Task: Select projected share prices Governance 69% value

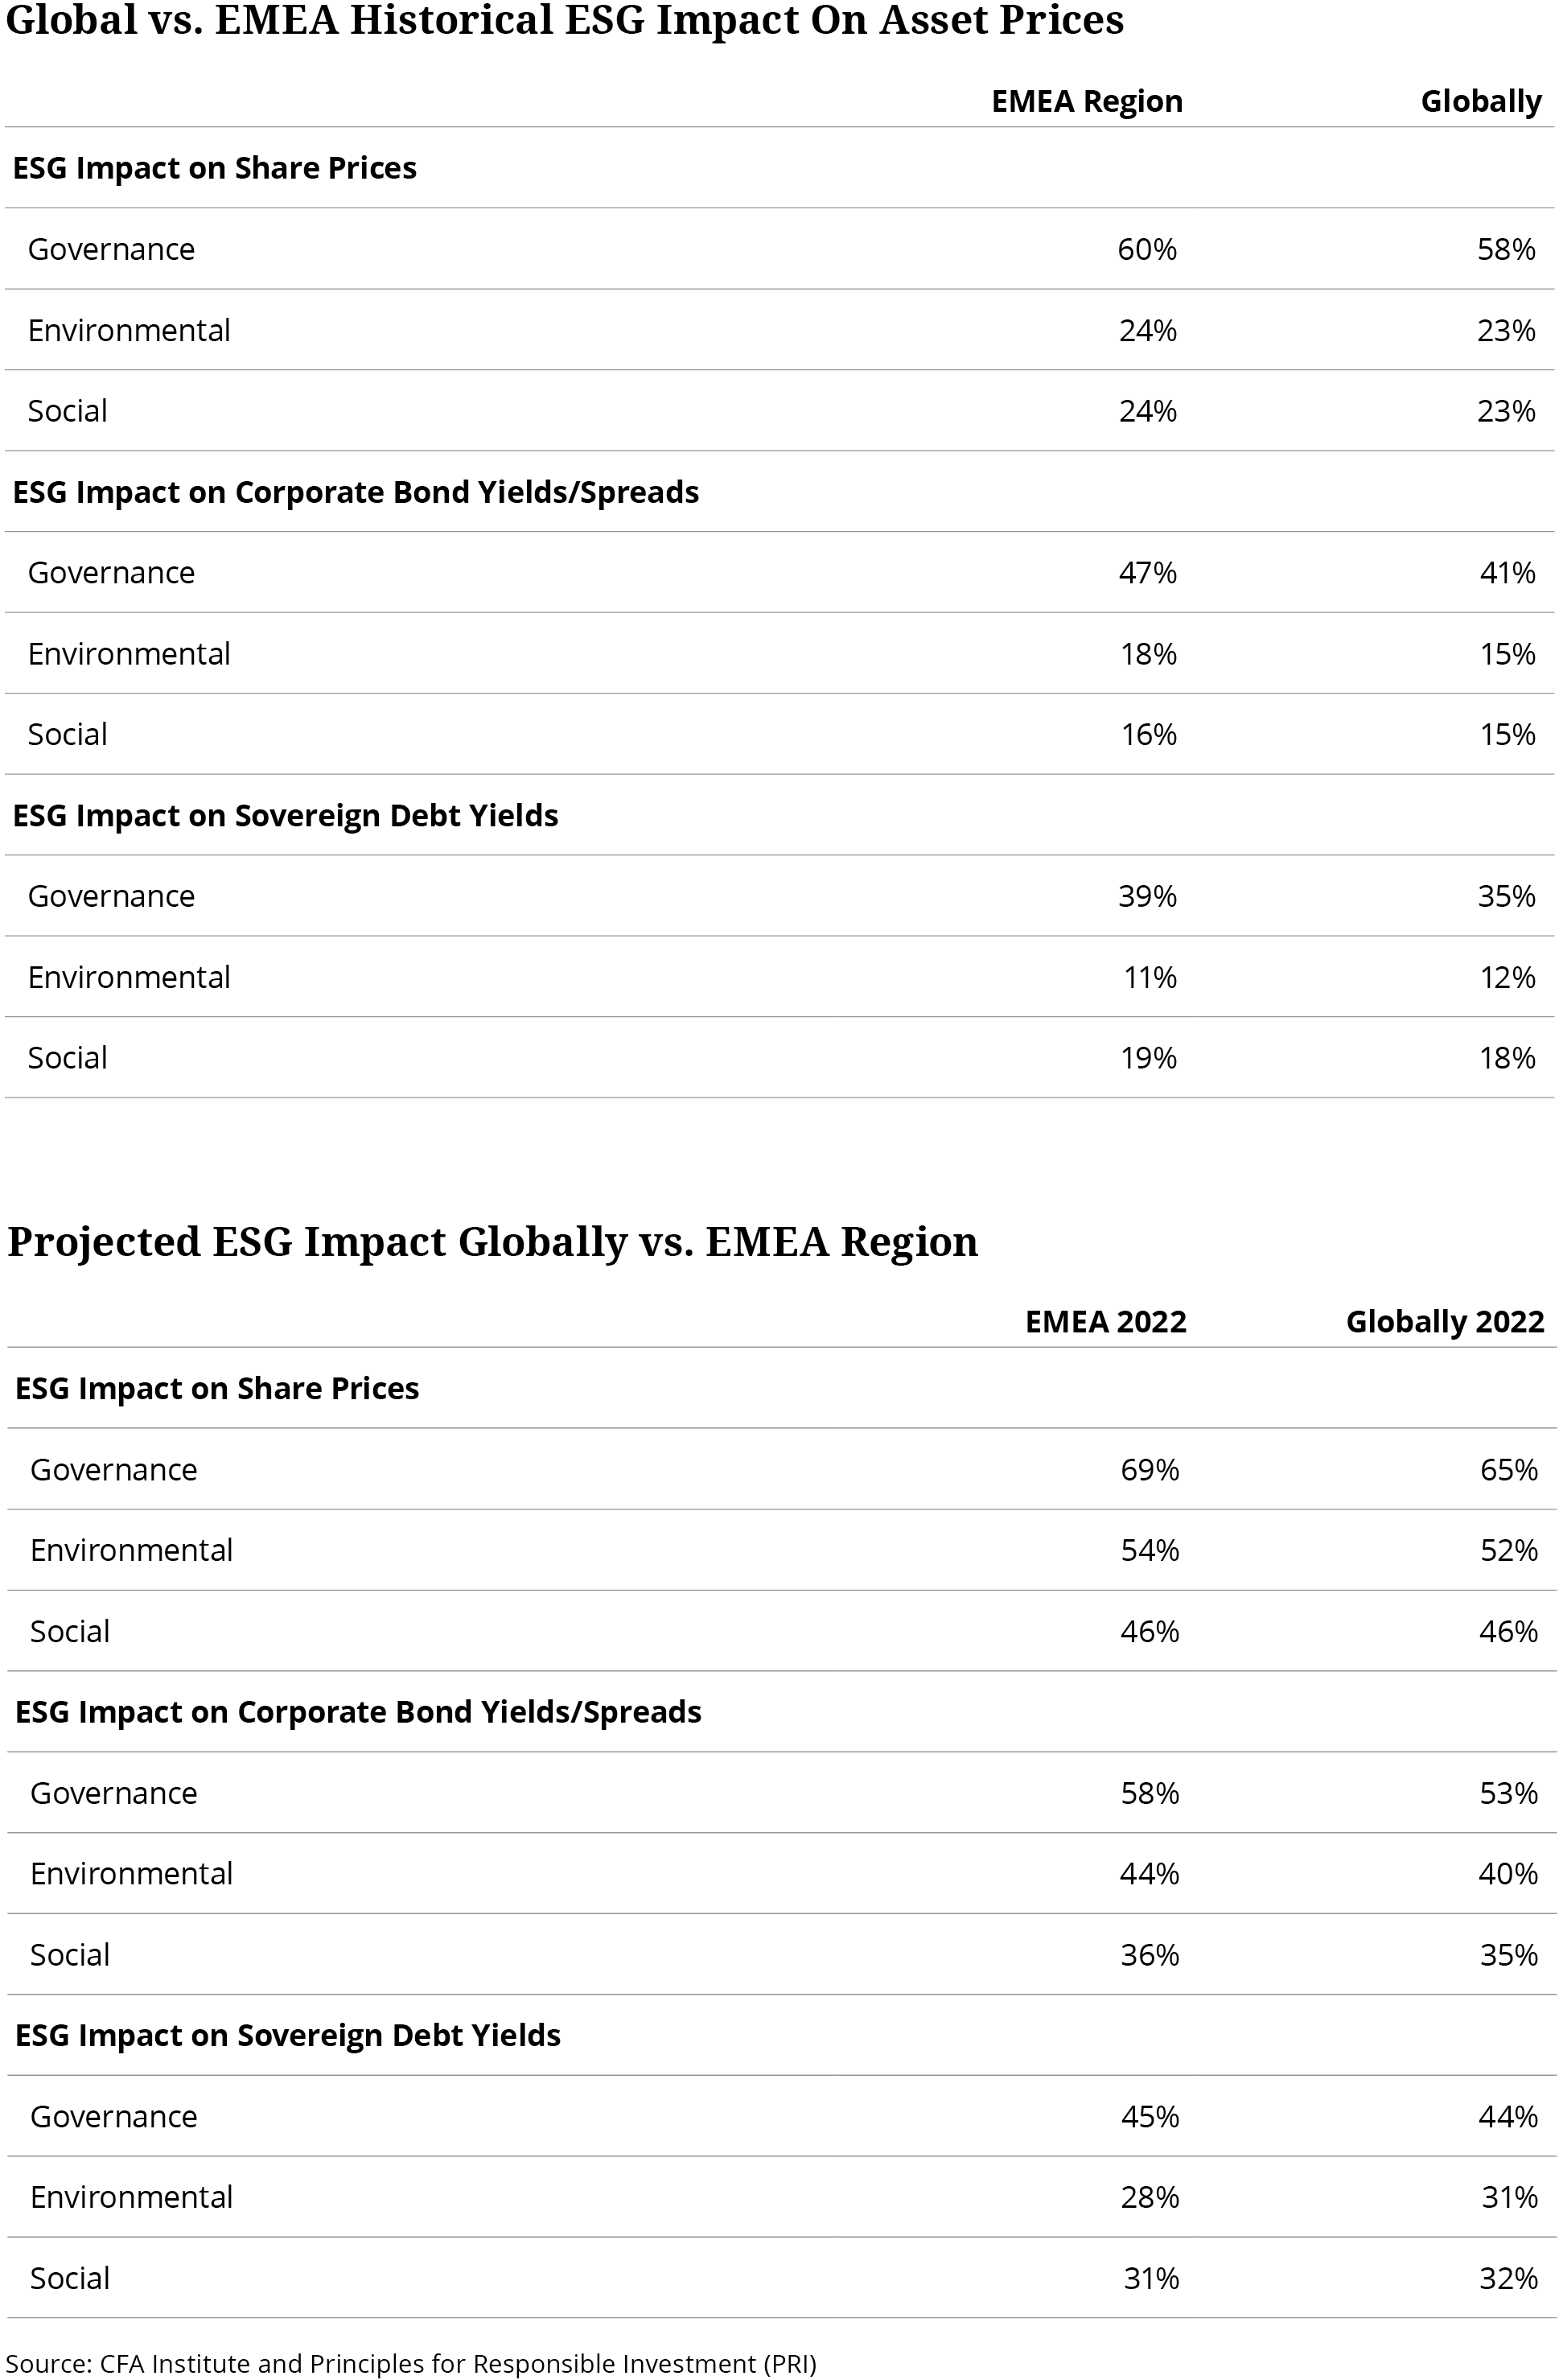Action: [x=1149, y=1470]
